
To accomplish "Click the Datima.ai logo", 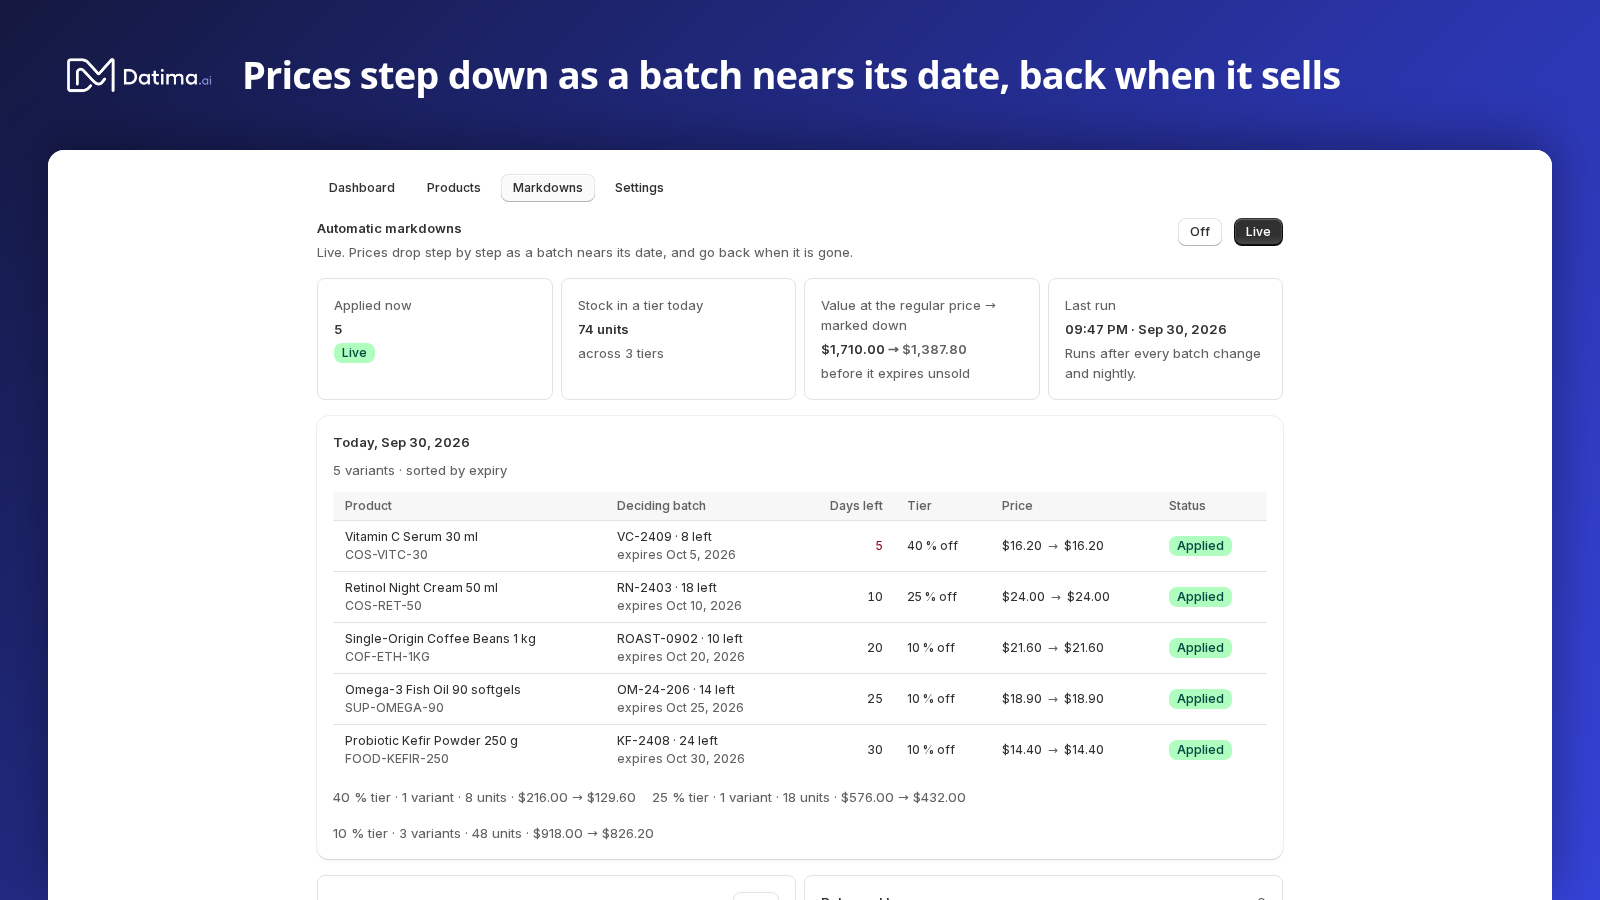I will click(x=139, y=76).
